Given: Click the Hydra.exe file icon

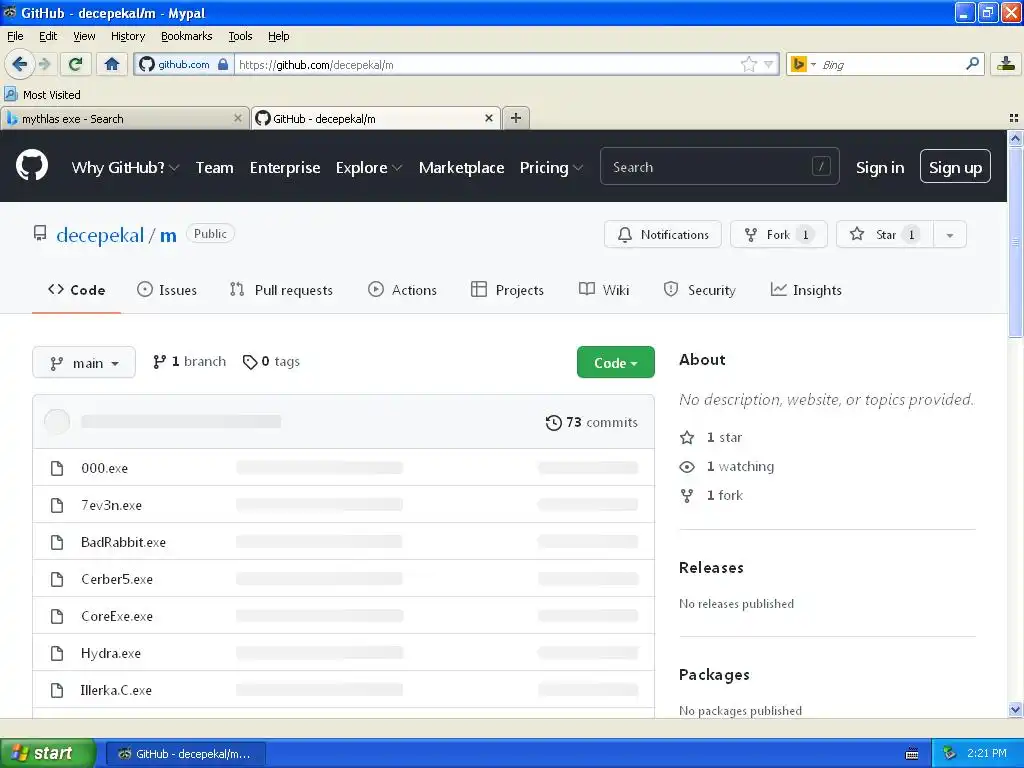Looking at the screenshot, I should [x=57, y=653].
